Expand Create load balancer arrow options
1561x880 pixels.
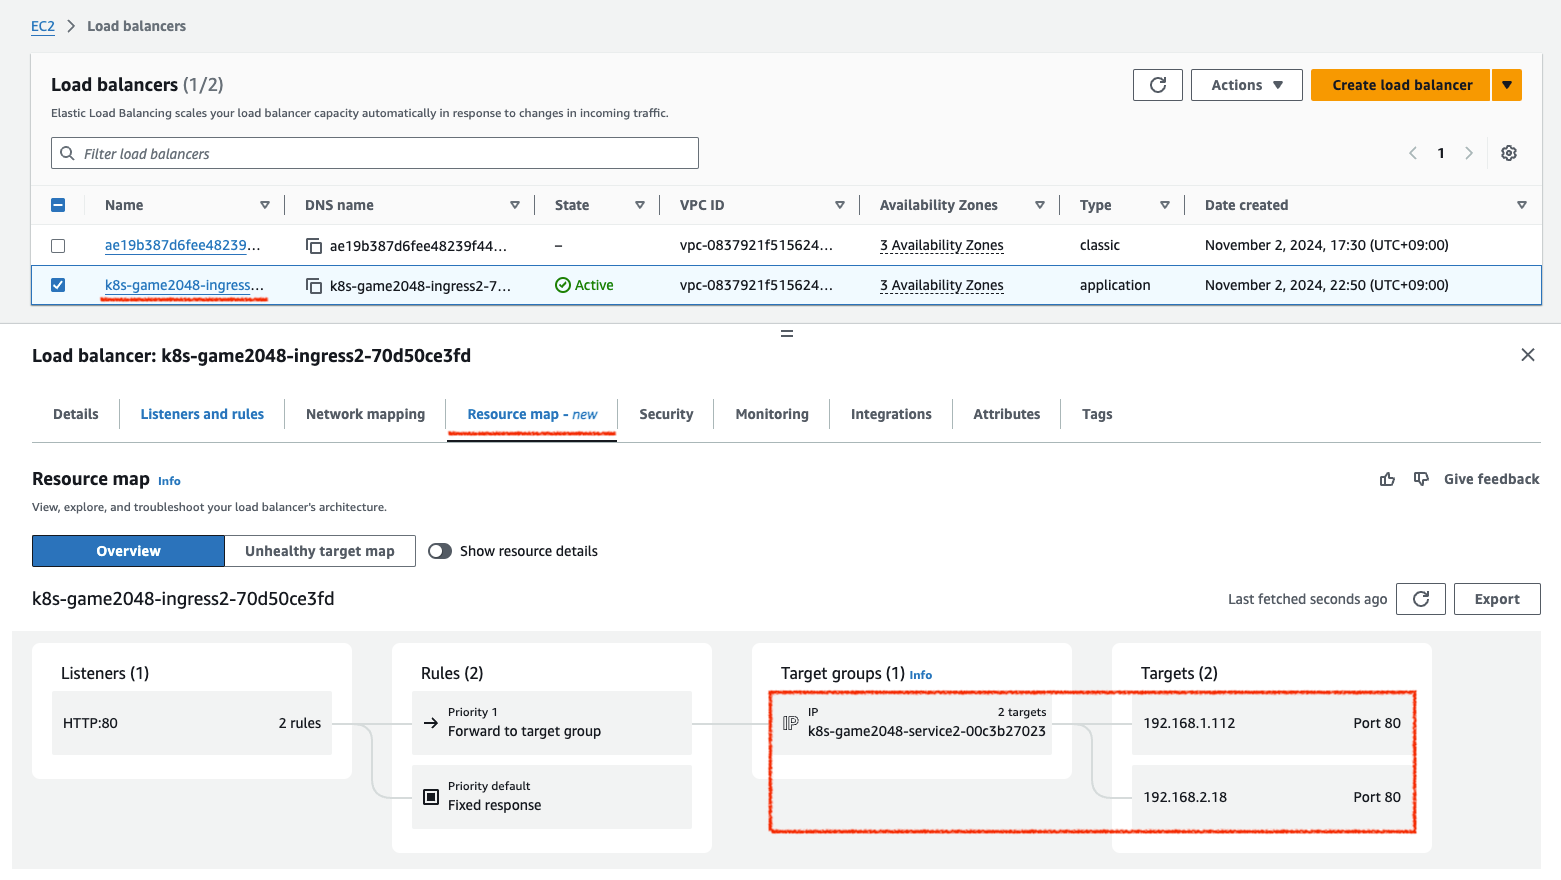[1507, 85]
